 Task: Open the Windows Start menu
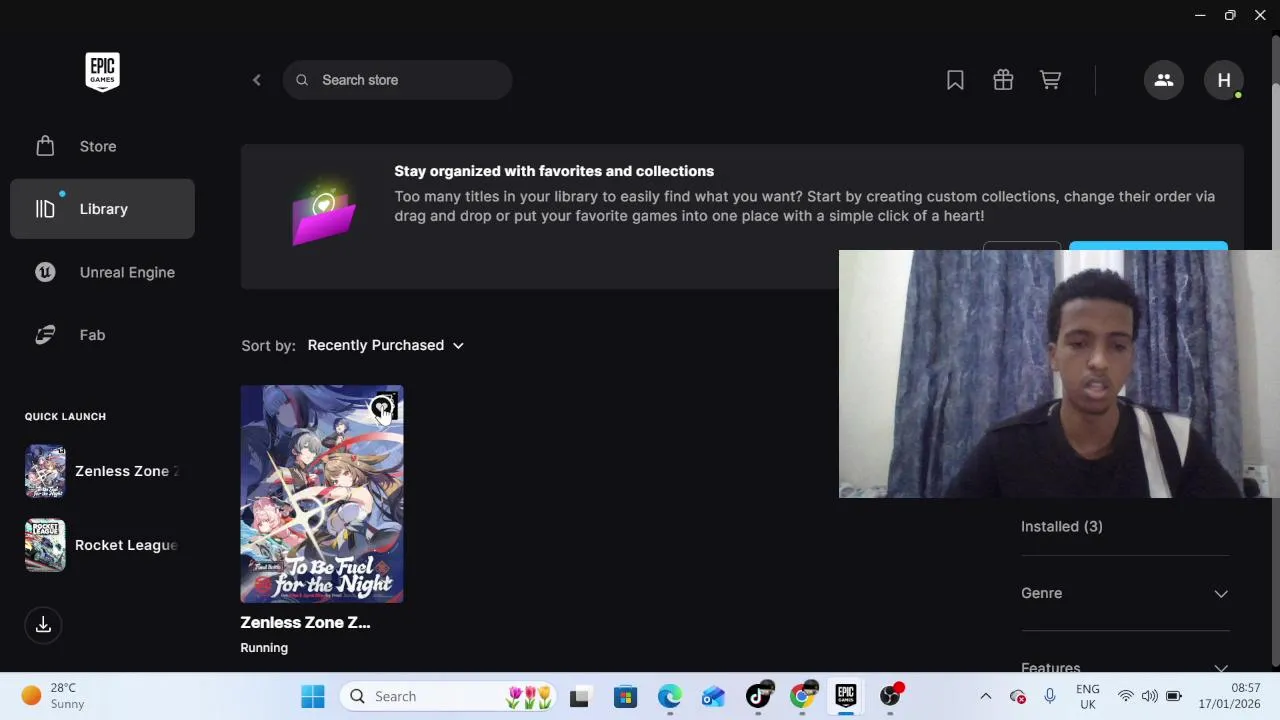point(313,696)
